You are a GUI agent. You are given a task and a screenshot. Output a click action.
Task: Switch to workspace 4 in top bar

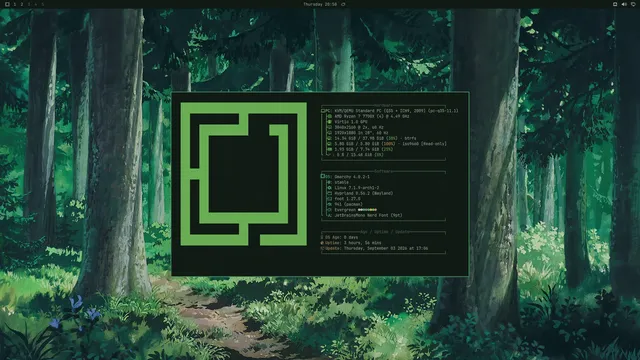click(x=36, y=4)
